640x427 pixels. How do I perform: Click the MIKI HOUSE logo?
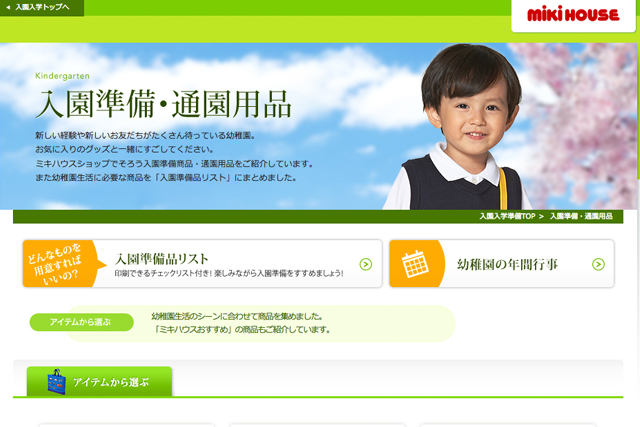573,15
